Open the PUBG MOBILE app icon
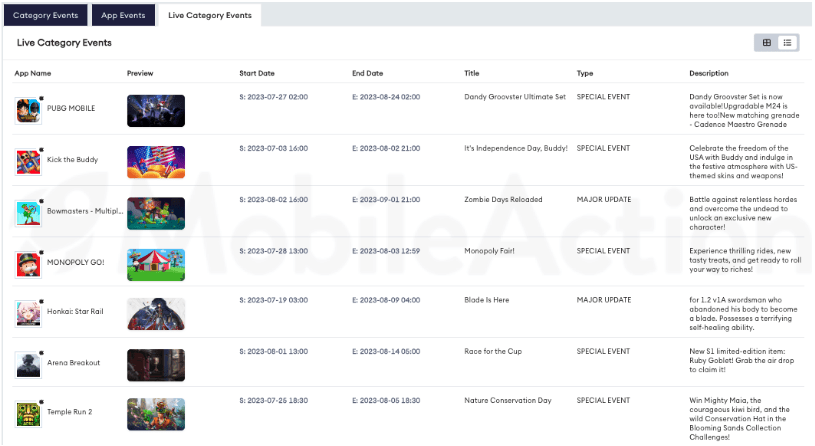 click(x=28, y=110)
